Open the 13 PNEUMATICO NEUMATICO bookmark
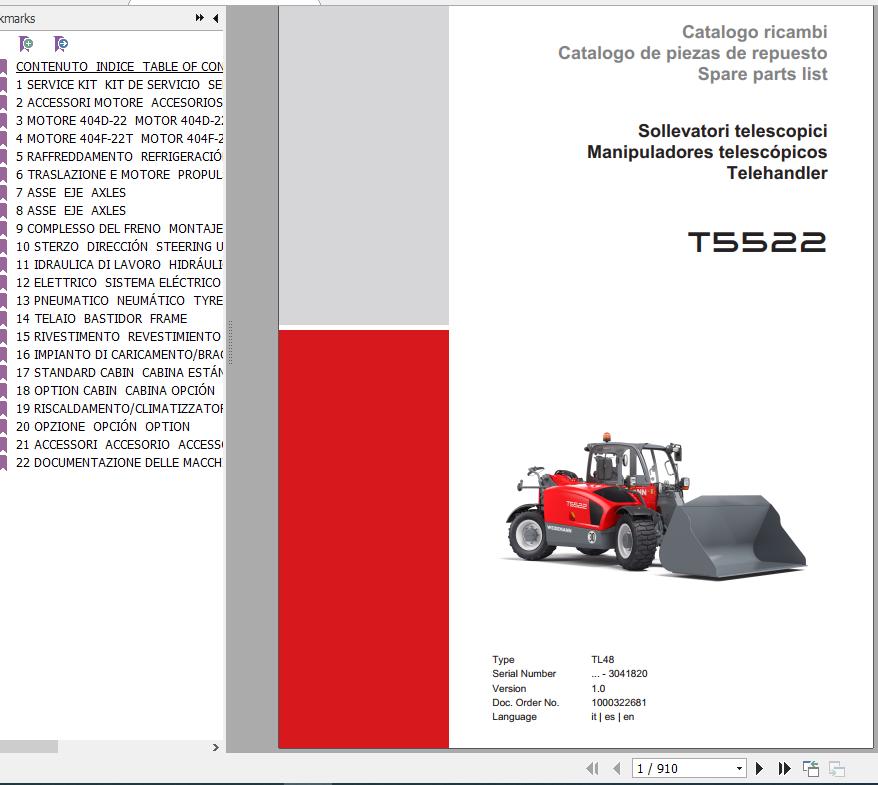The width and height of the screenshot is (878, 785). (110, 300)
